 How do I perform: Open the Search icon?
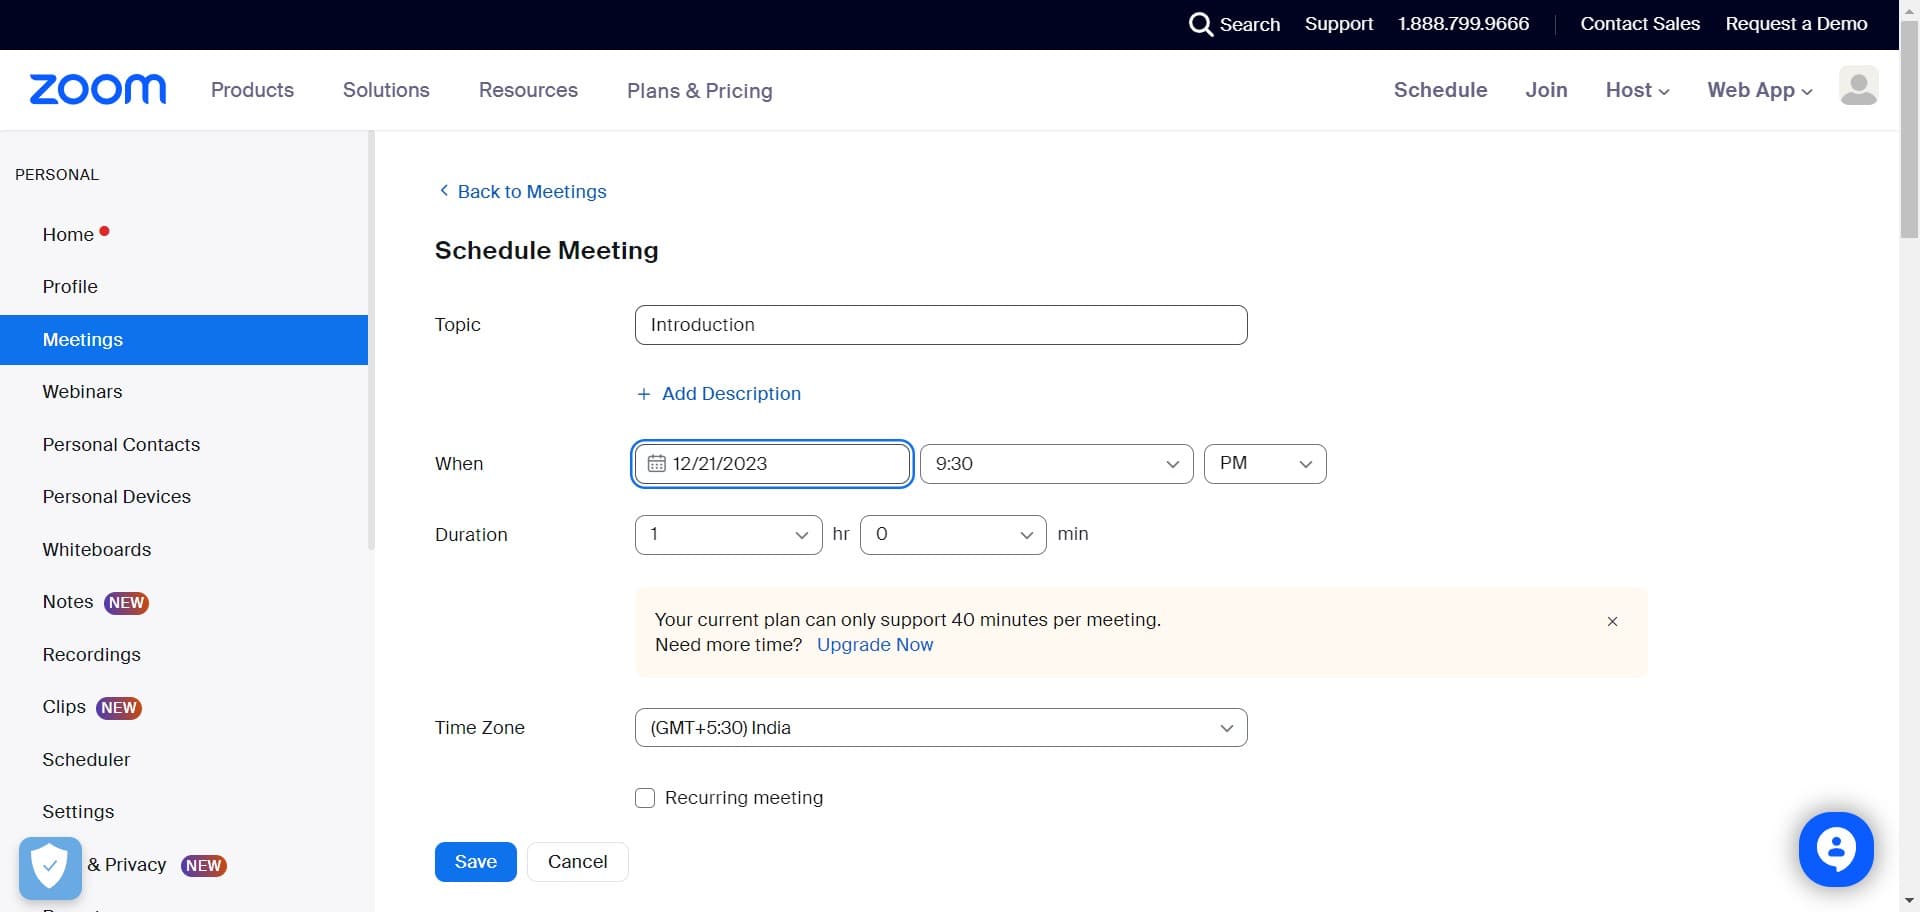(x=1200, y=24)
